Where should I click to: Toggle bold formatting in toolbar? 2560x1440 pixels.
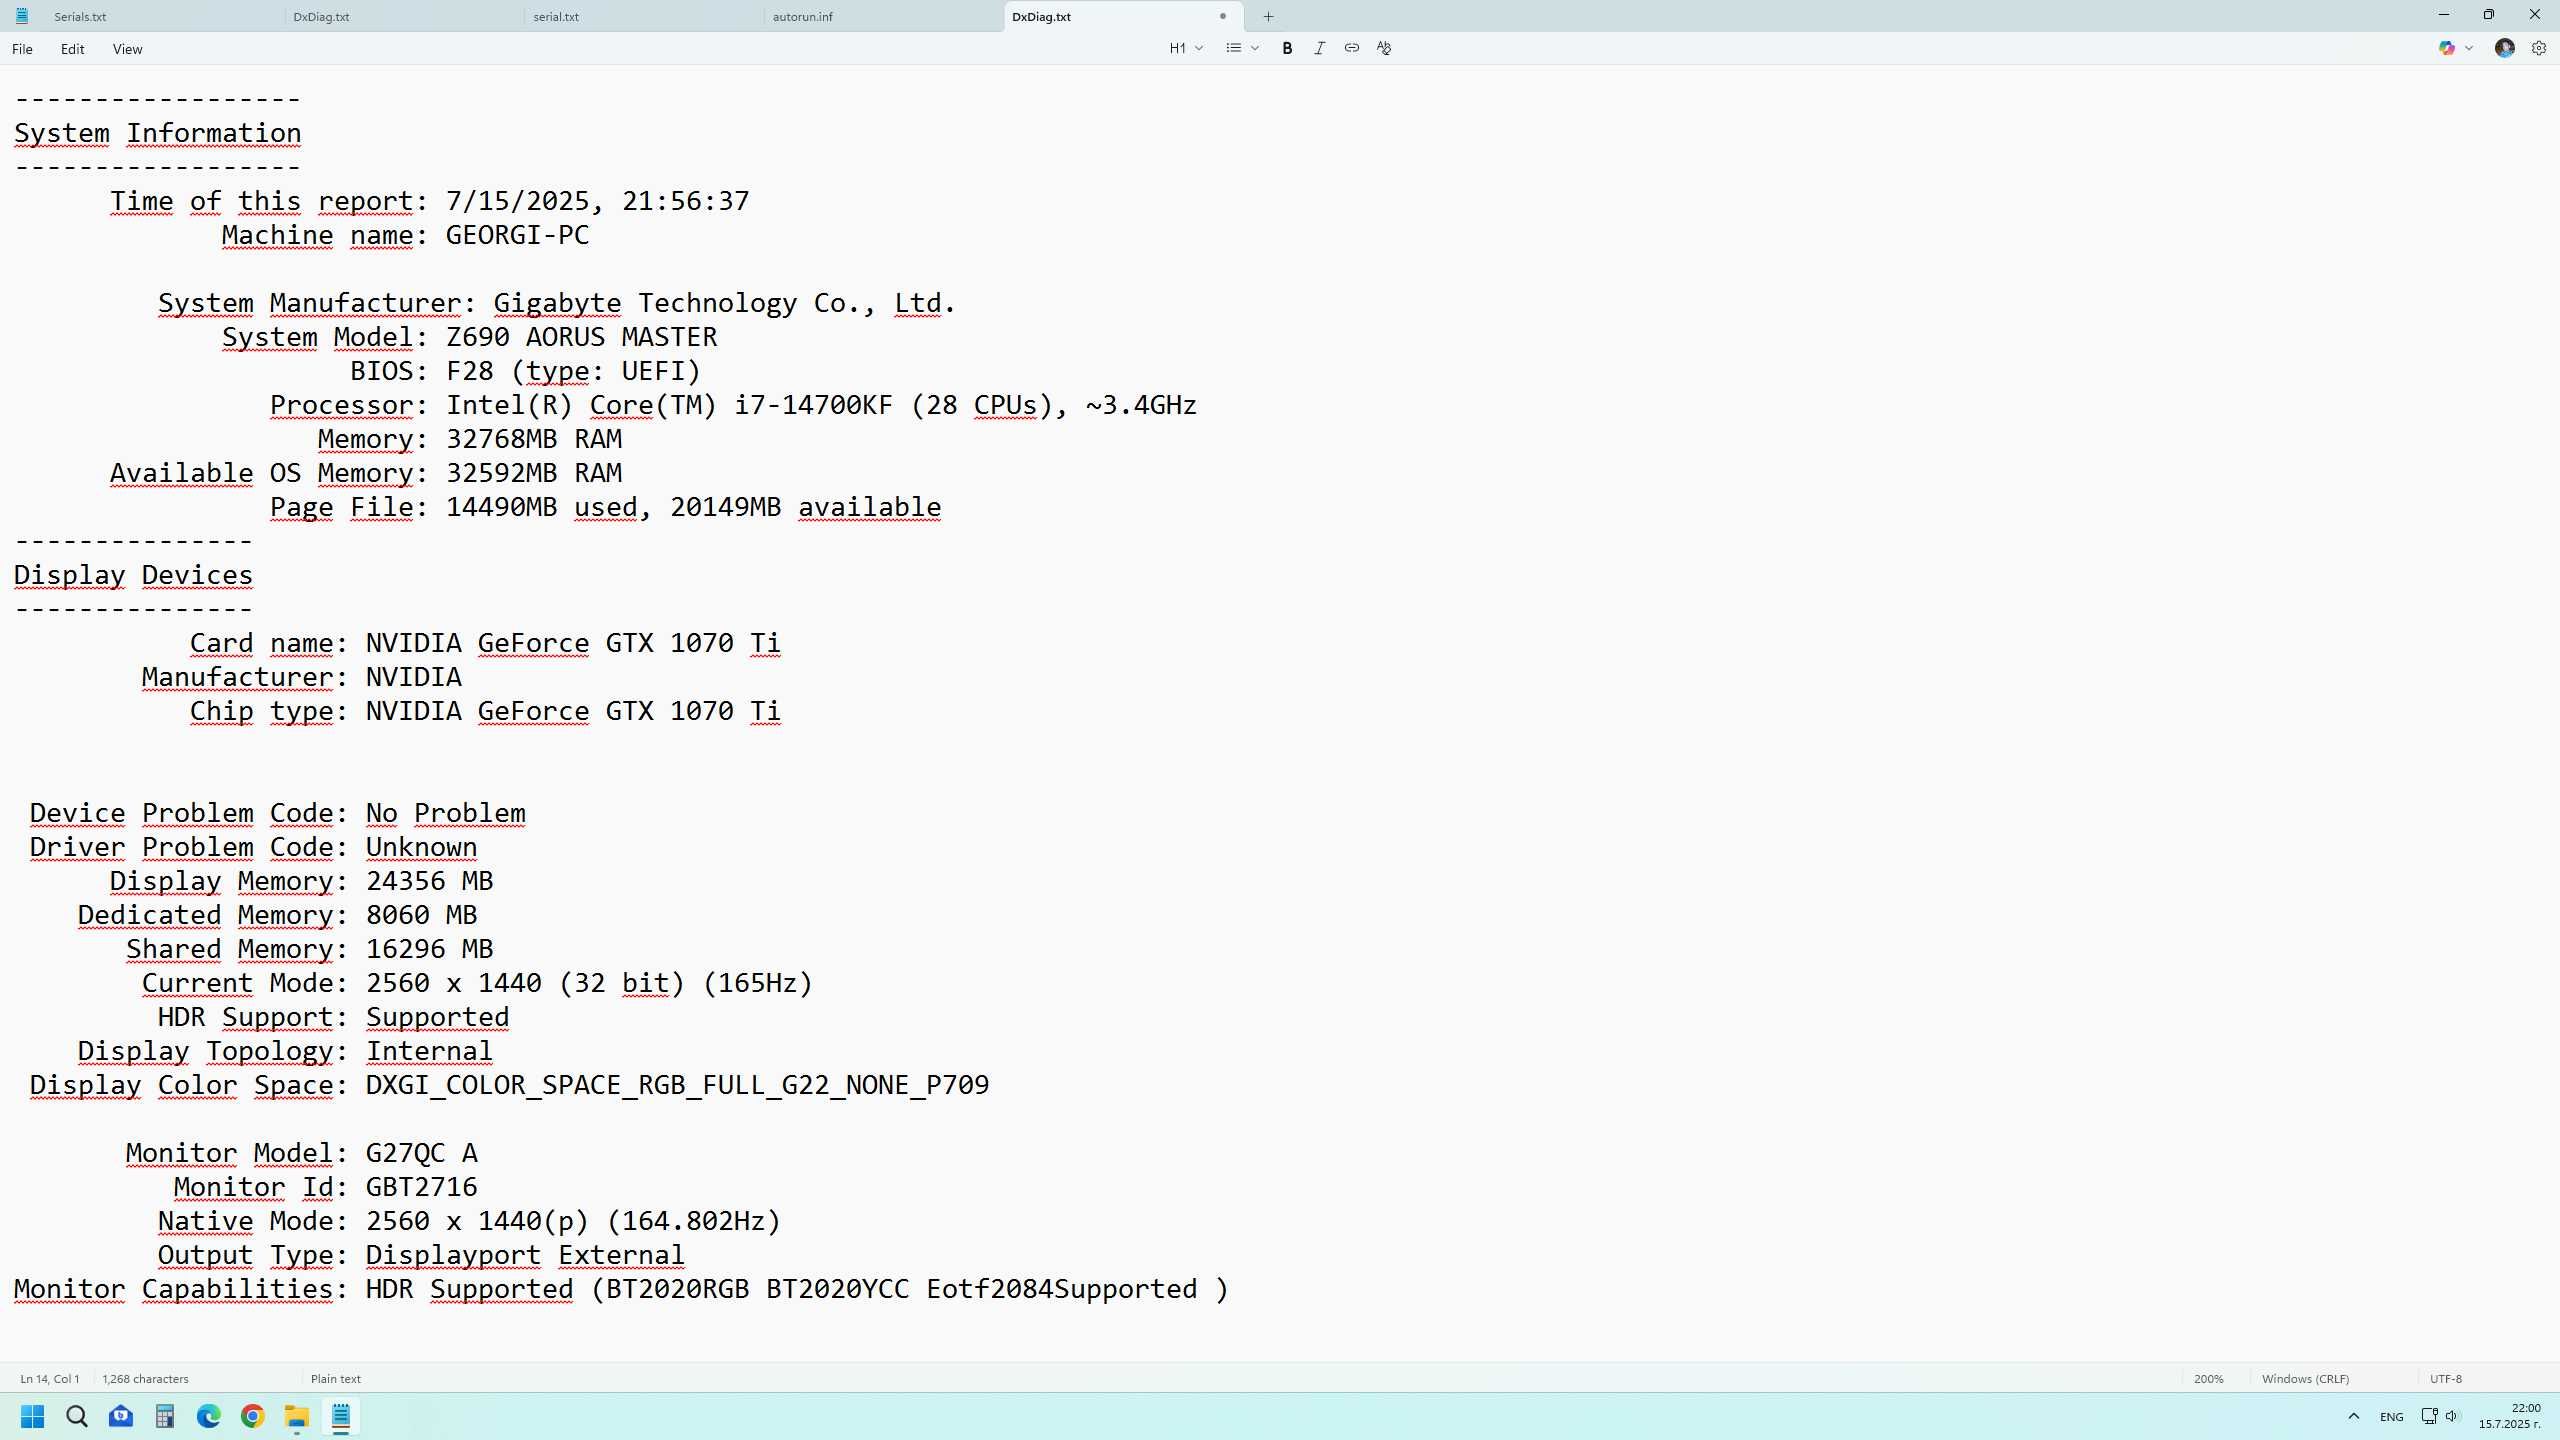point(1287,48)
